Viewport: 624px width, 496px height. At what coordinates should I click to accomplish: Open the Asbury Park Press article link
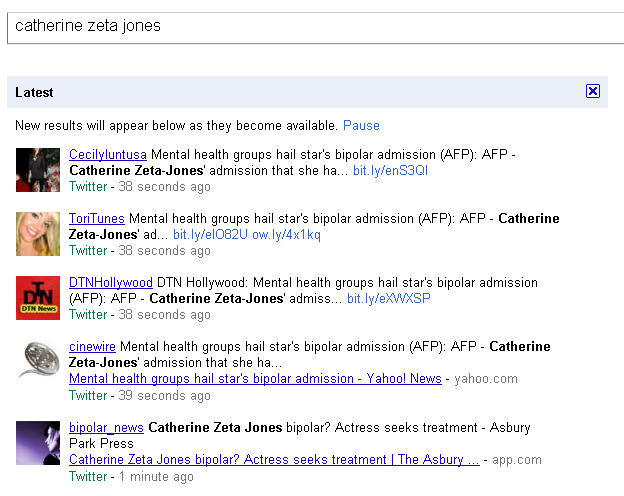274,460
